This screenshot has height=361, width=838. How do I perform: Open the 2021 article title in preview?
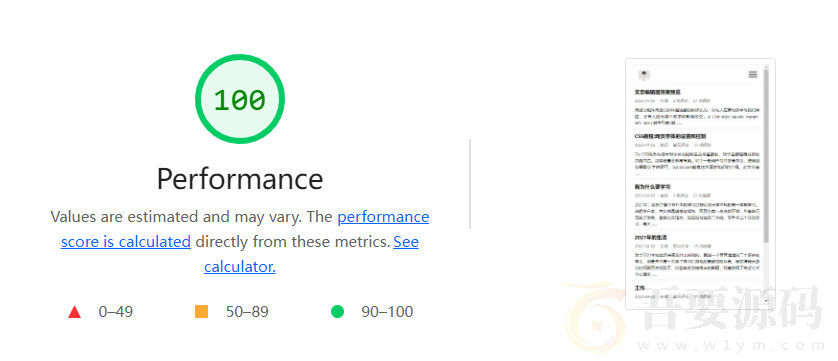pyautogui.click(x=650, y=237)
